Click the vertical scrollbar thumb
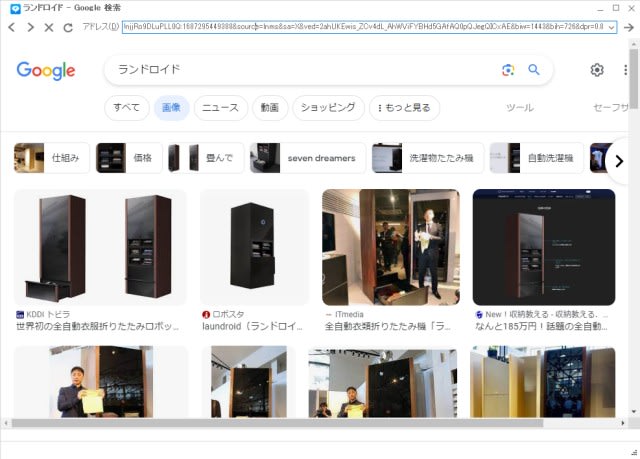The height and width of the screenshot is (459, 640). [x=633, y=78]
